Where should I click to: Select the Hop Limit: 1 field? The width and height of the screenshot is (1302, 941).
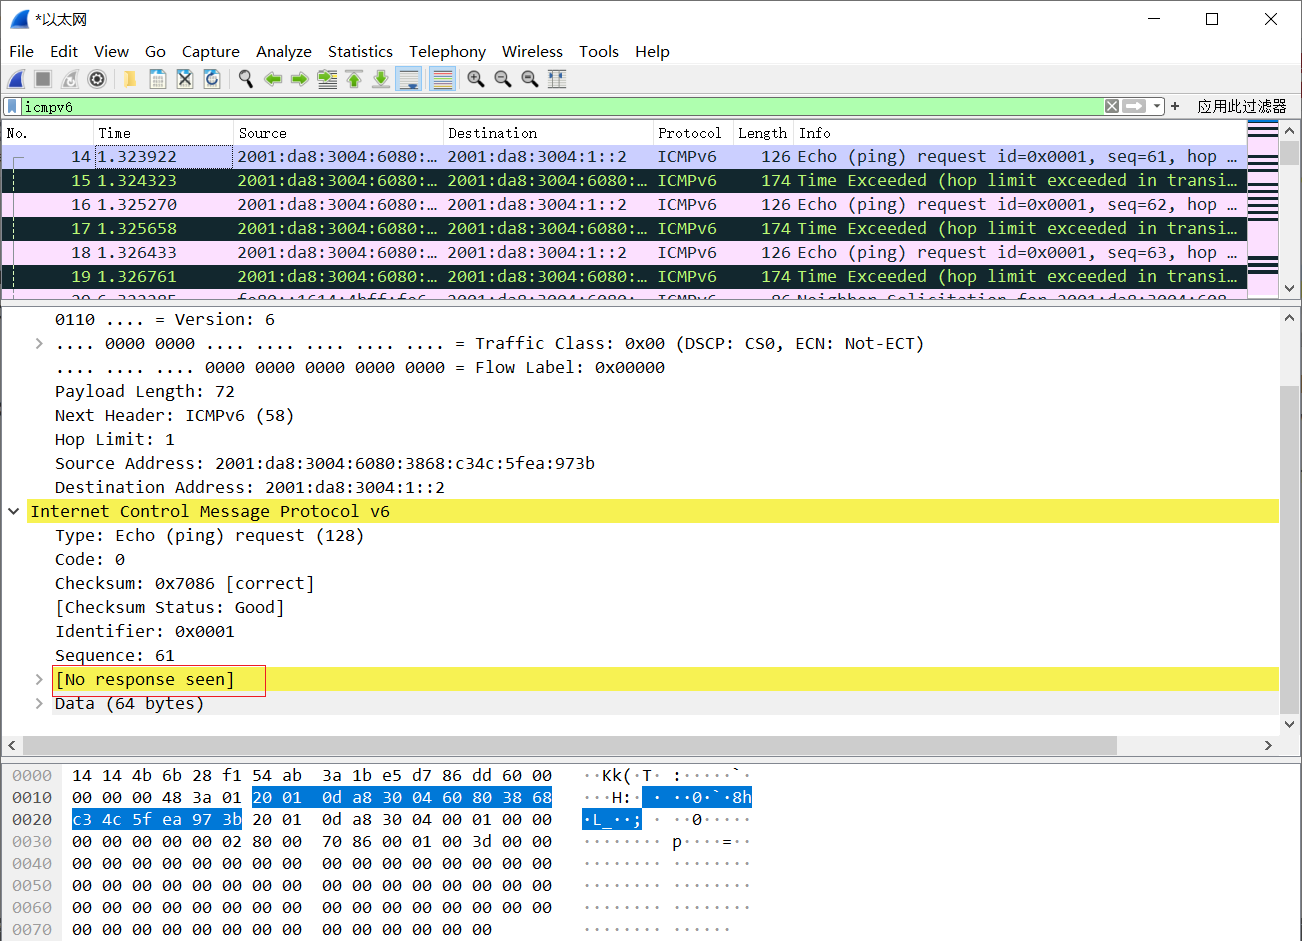point(115,439)
